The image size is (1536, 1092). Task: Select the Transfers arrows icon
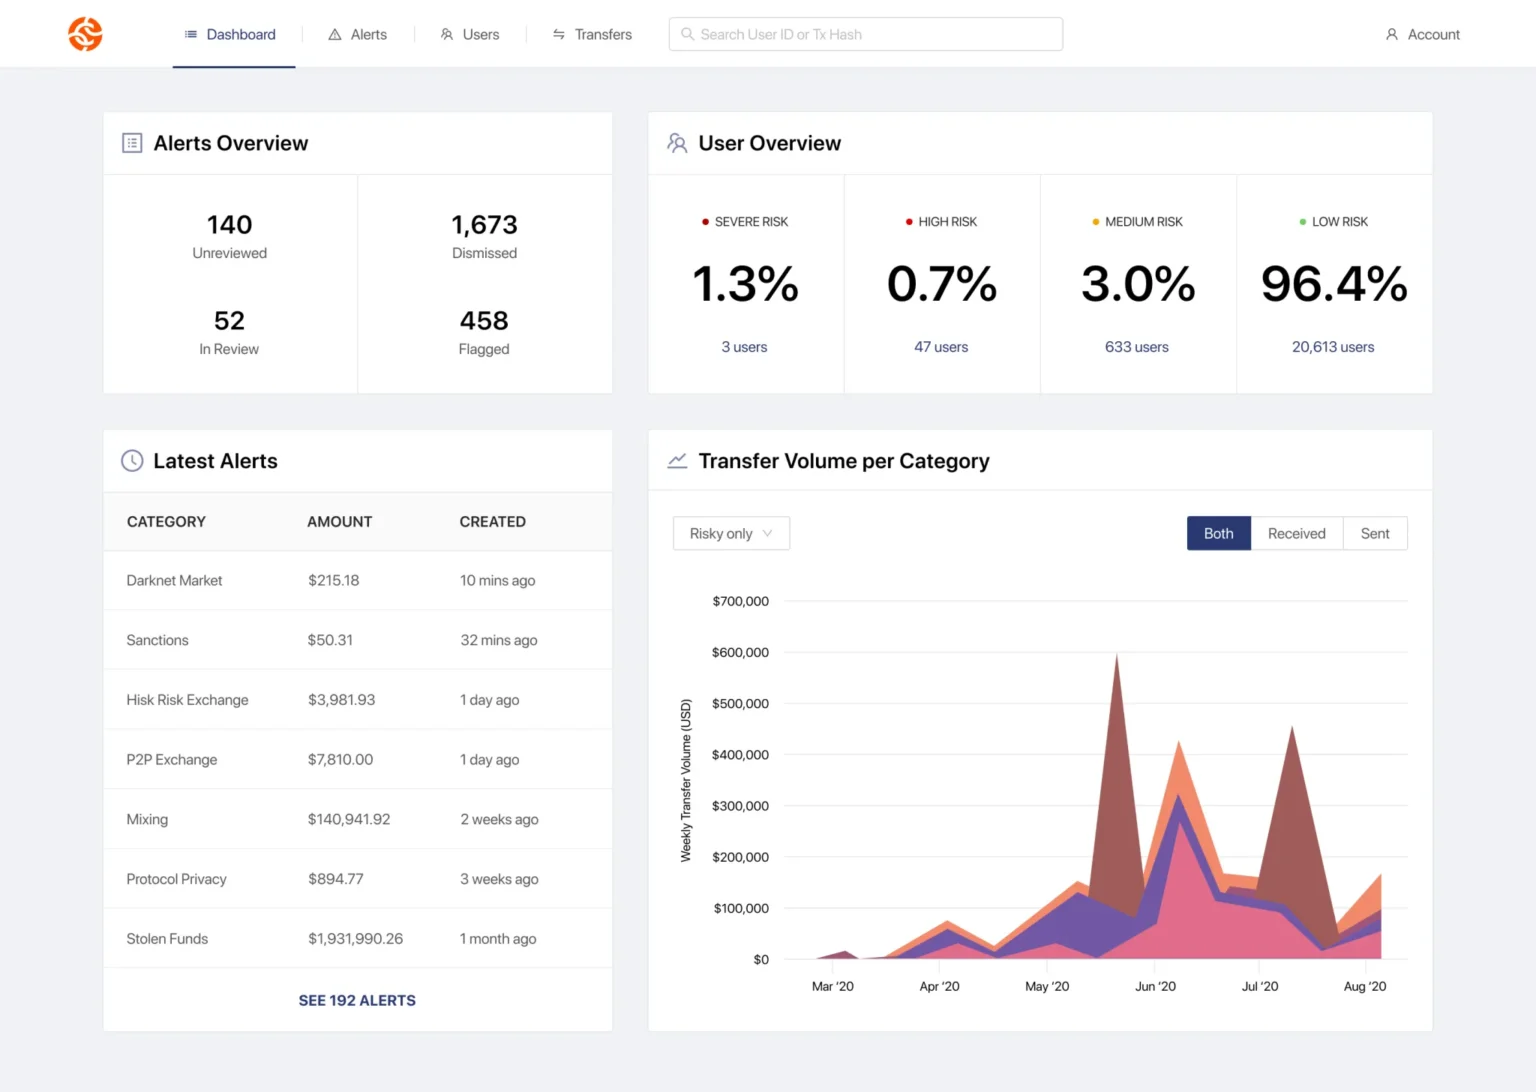[558, 33]
